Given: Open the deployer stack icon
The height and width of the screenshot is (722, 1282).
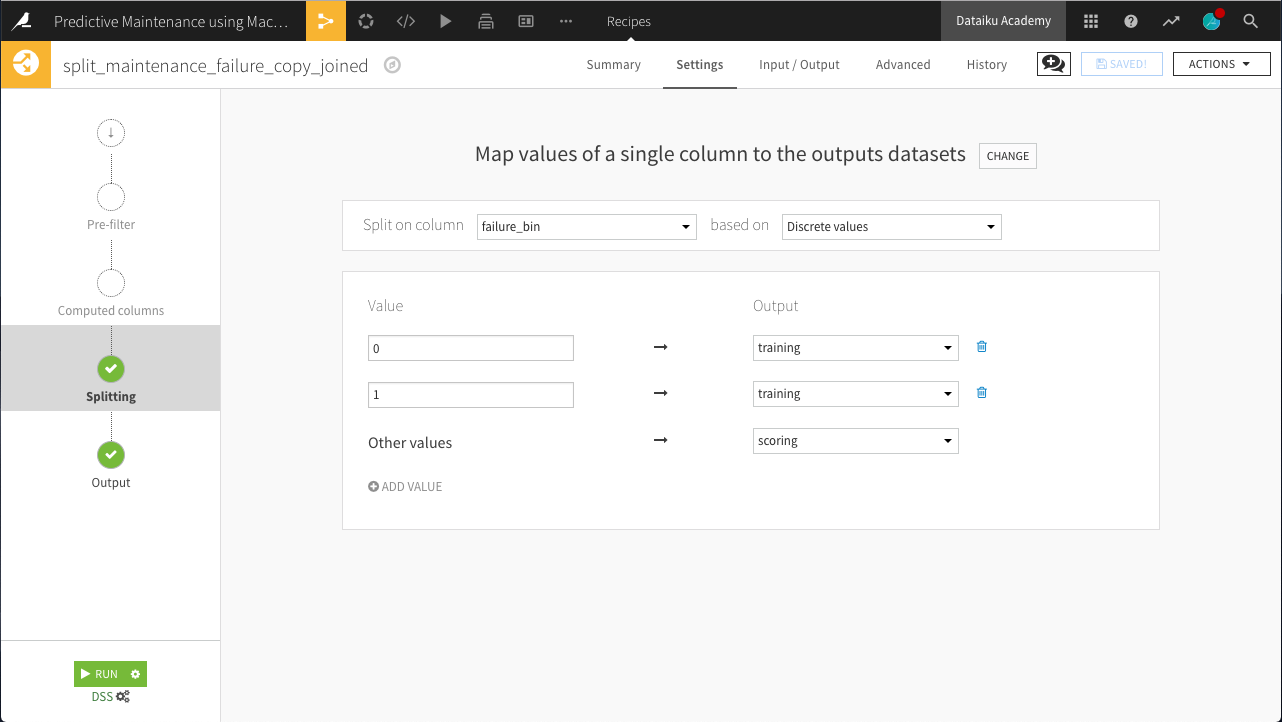Looking at the screenshot, I should point(486,21).
